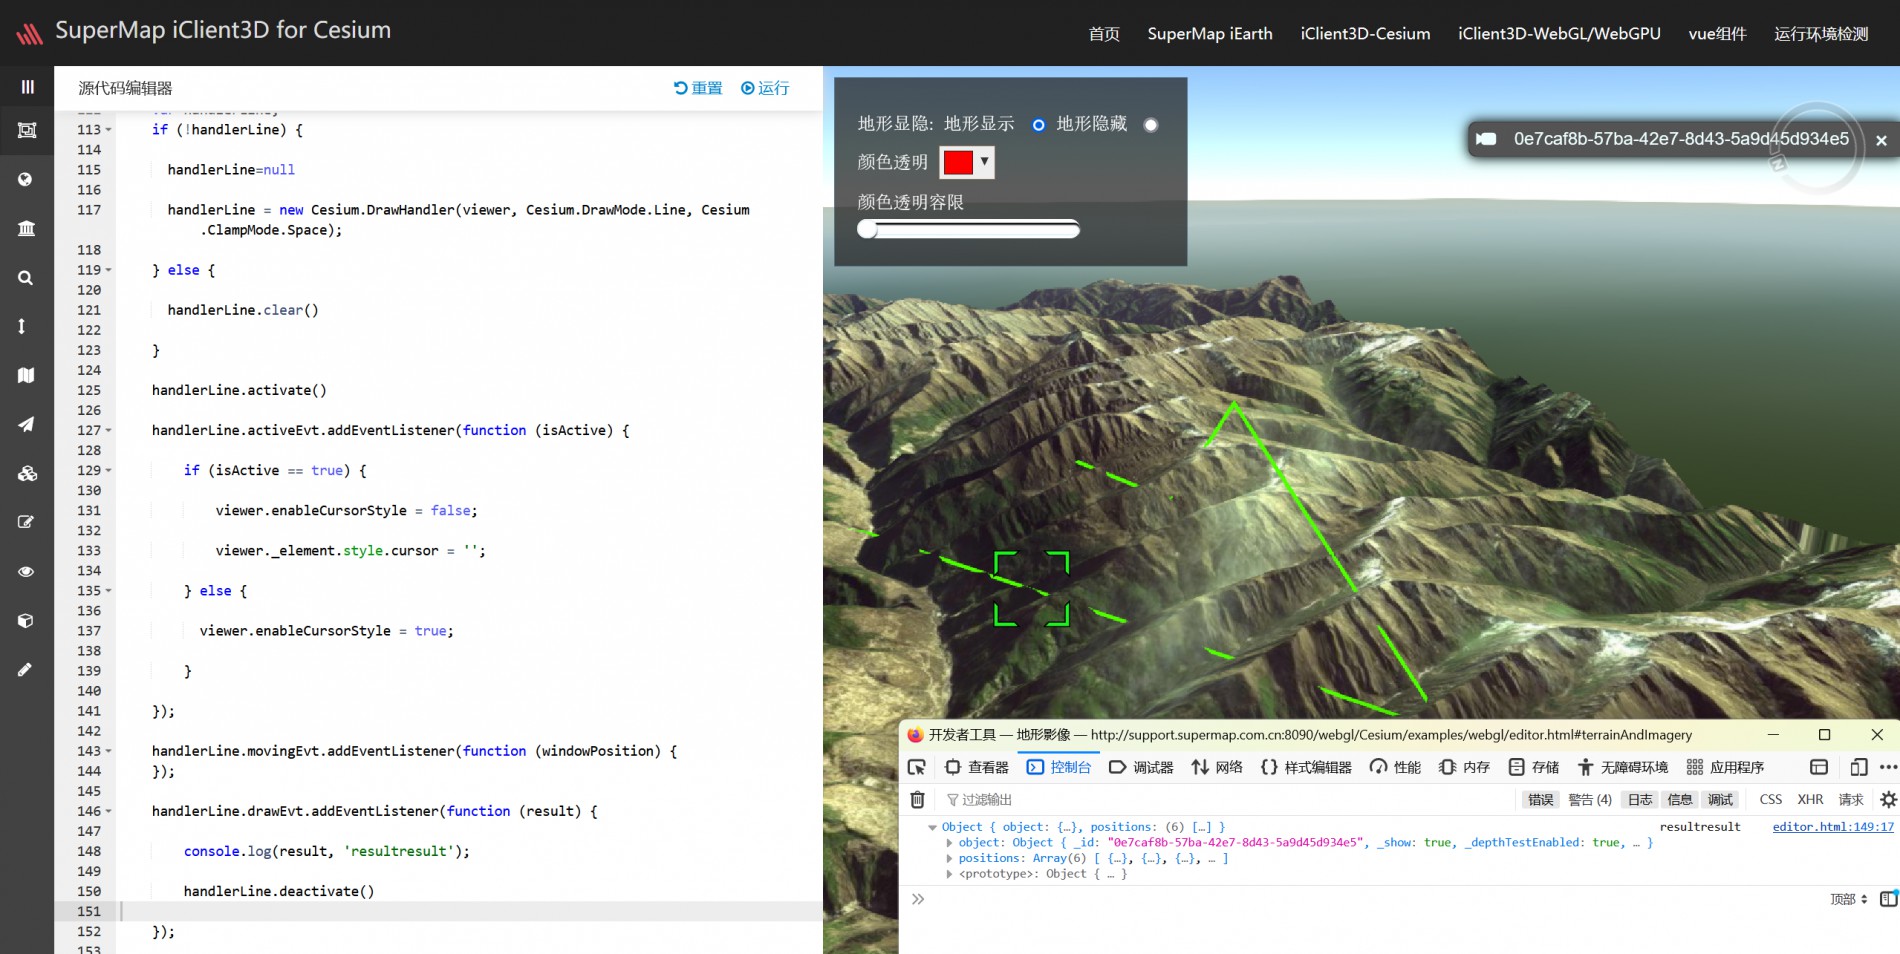Select the terrain hide radio button
The image size is (1900, 954).
point(1151,125)
